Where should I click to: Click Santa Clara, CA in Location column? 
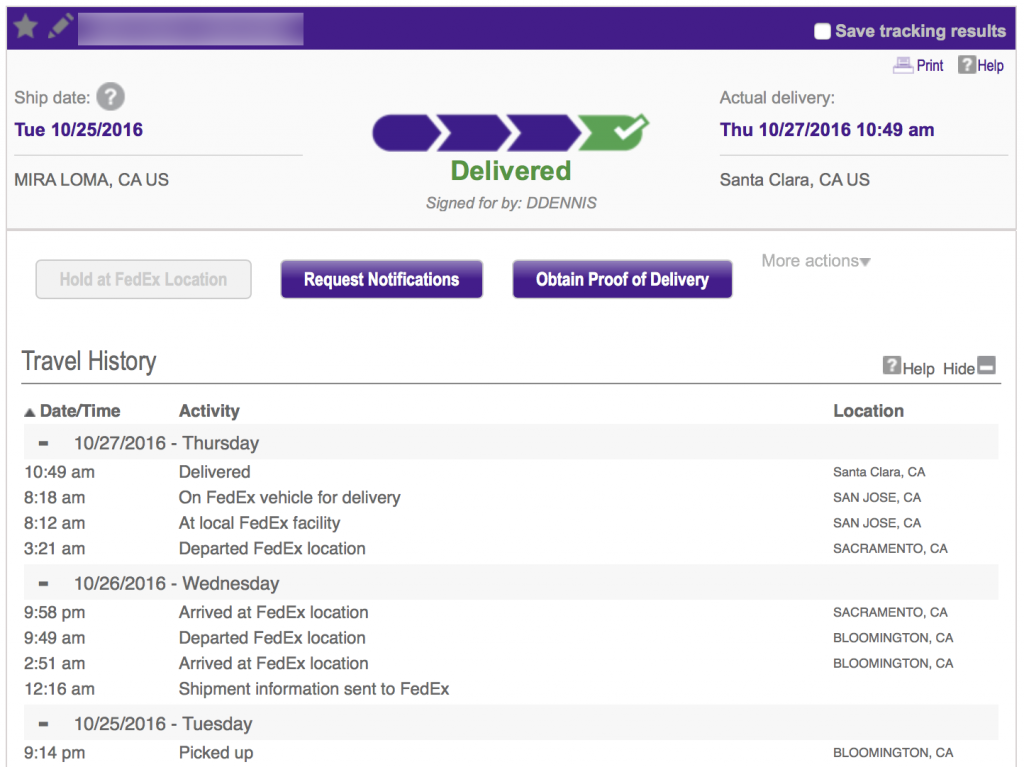pyautogui.click(x=878, y=472)
